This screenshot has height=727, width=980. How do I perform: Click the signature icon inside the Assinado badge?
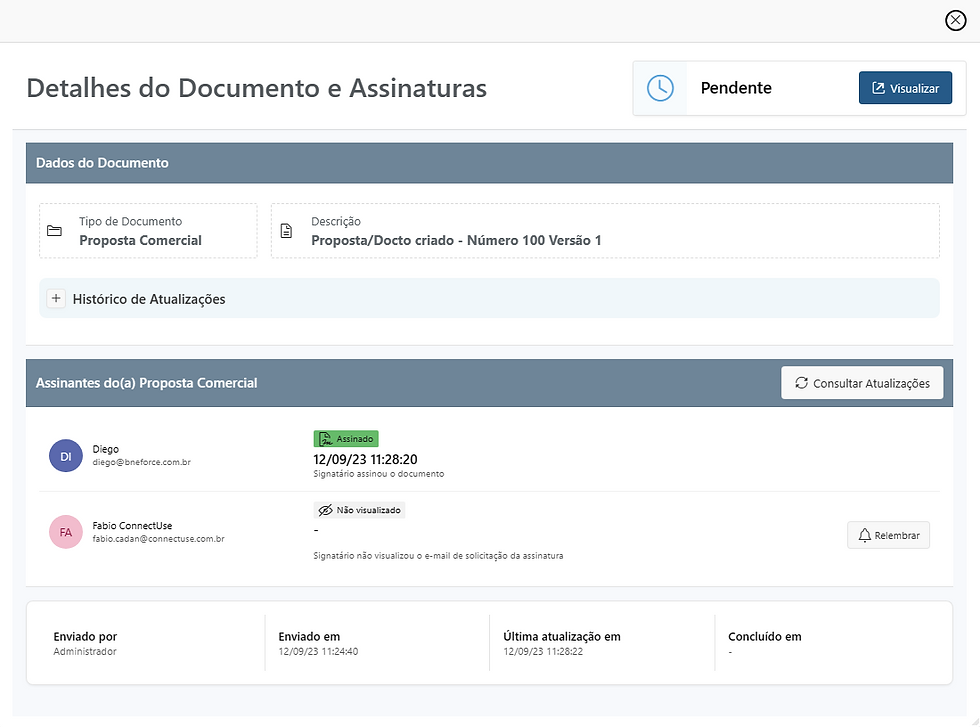tap(325, 438)
